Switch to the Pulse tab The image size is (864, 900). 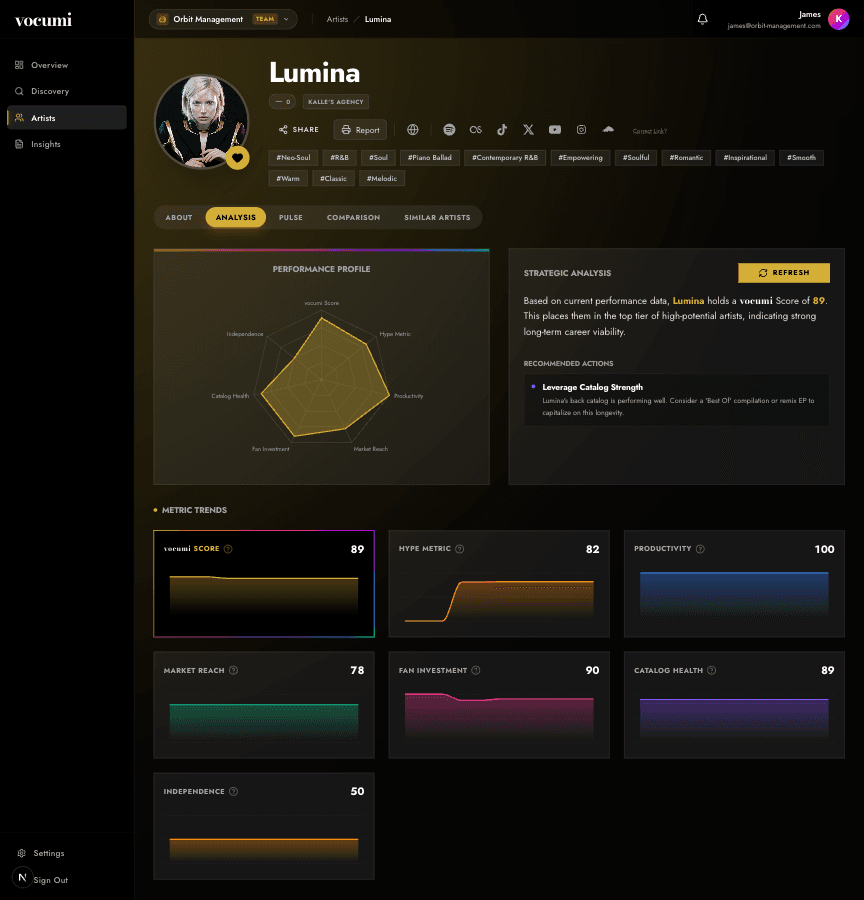pos(290,218)
